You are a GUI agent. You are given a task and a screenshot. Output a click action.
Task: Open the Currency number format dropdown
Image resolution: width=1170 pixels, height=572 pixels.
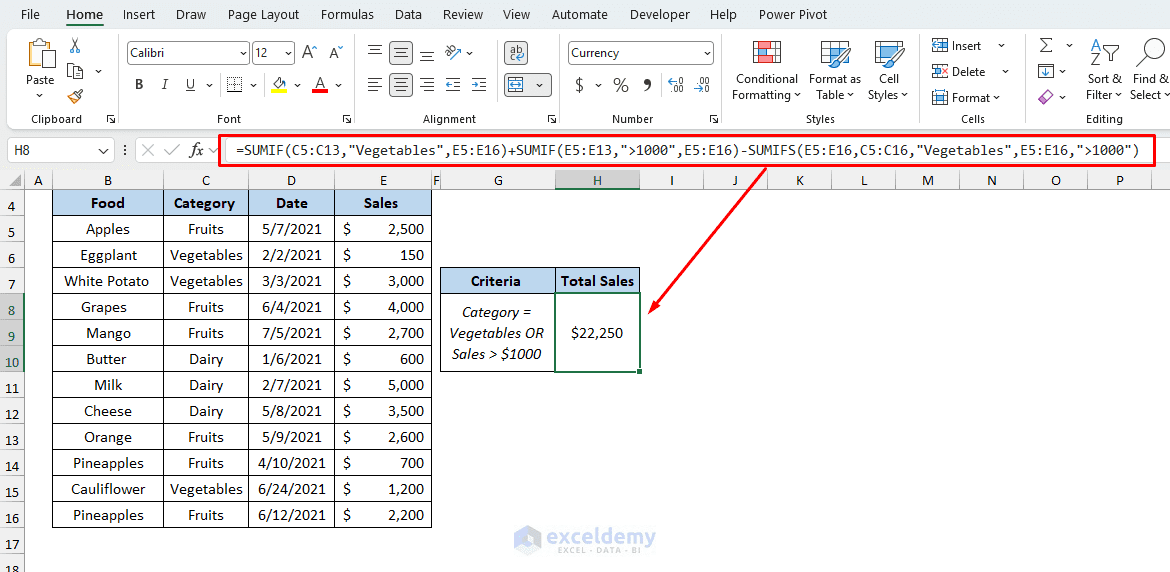[707, 53]
